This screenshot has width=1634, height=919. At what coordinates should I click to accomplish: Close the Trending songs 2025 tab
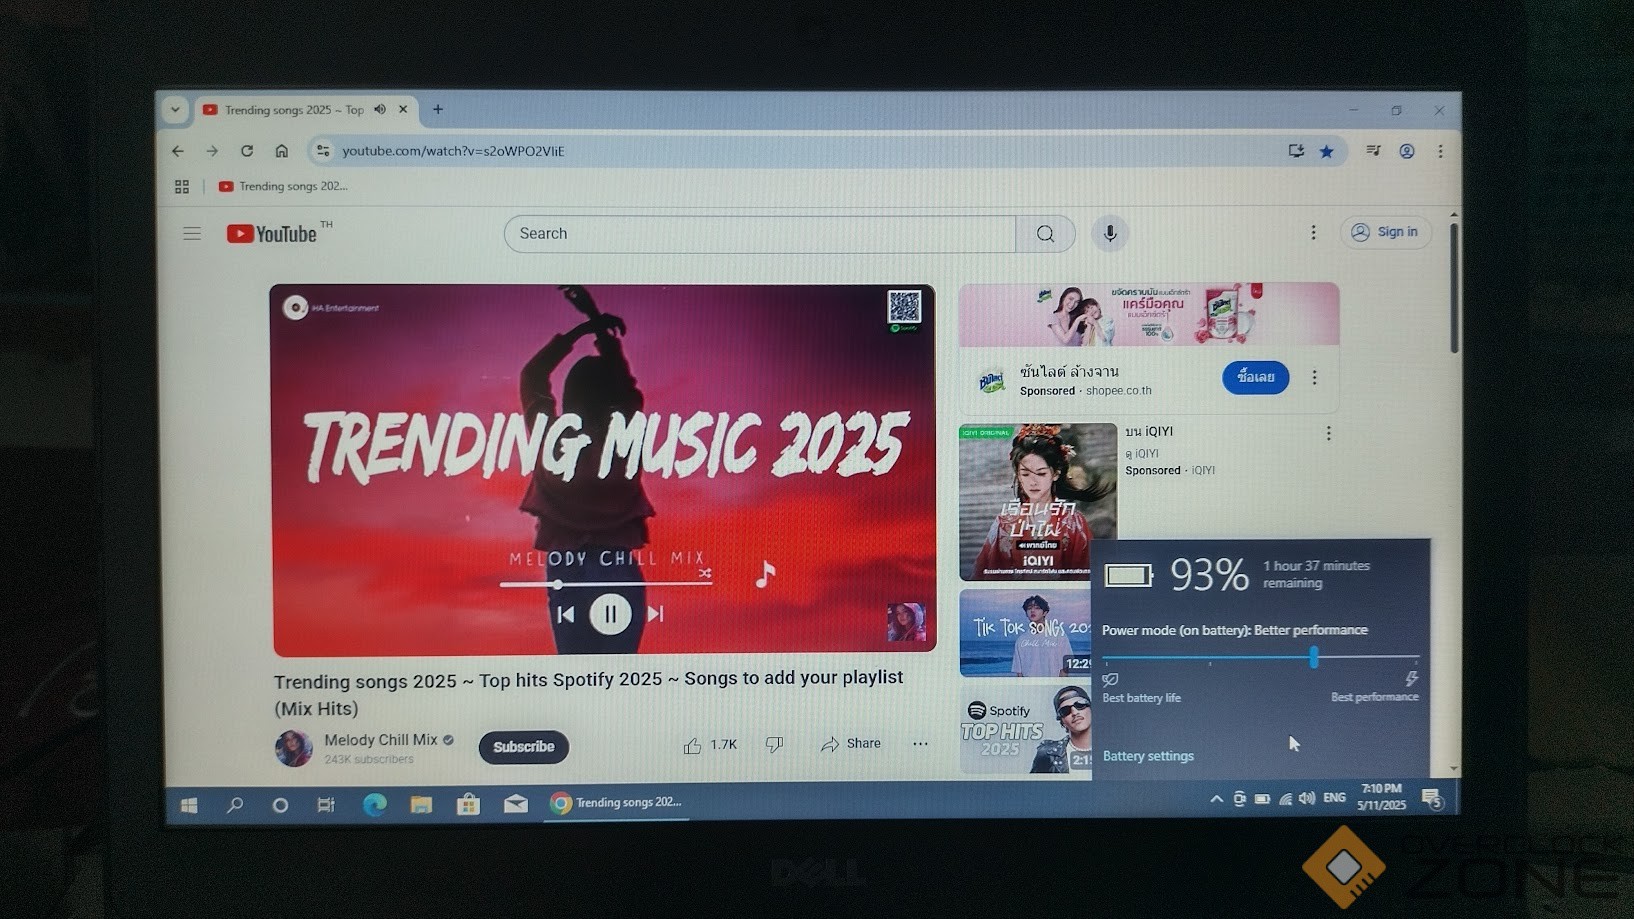click(x=403, y=109)
